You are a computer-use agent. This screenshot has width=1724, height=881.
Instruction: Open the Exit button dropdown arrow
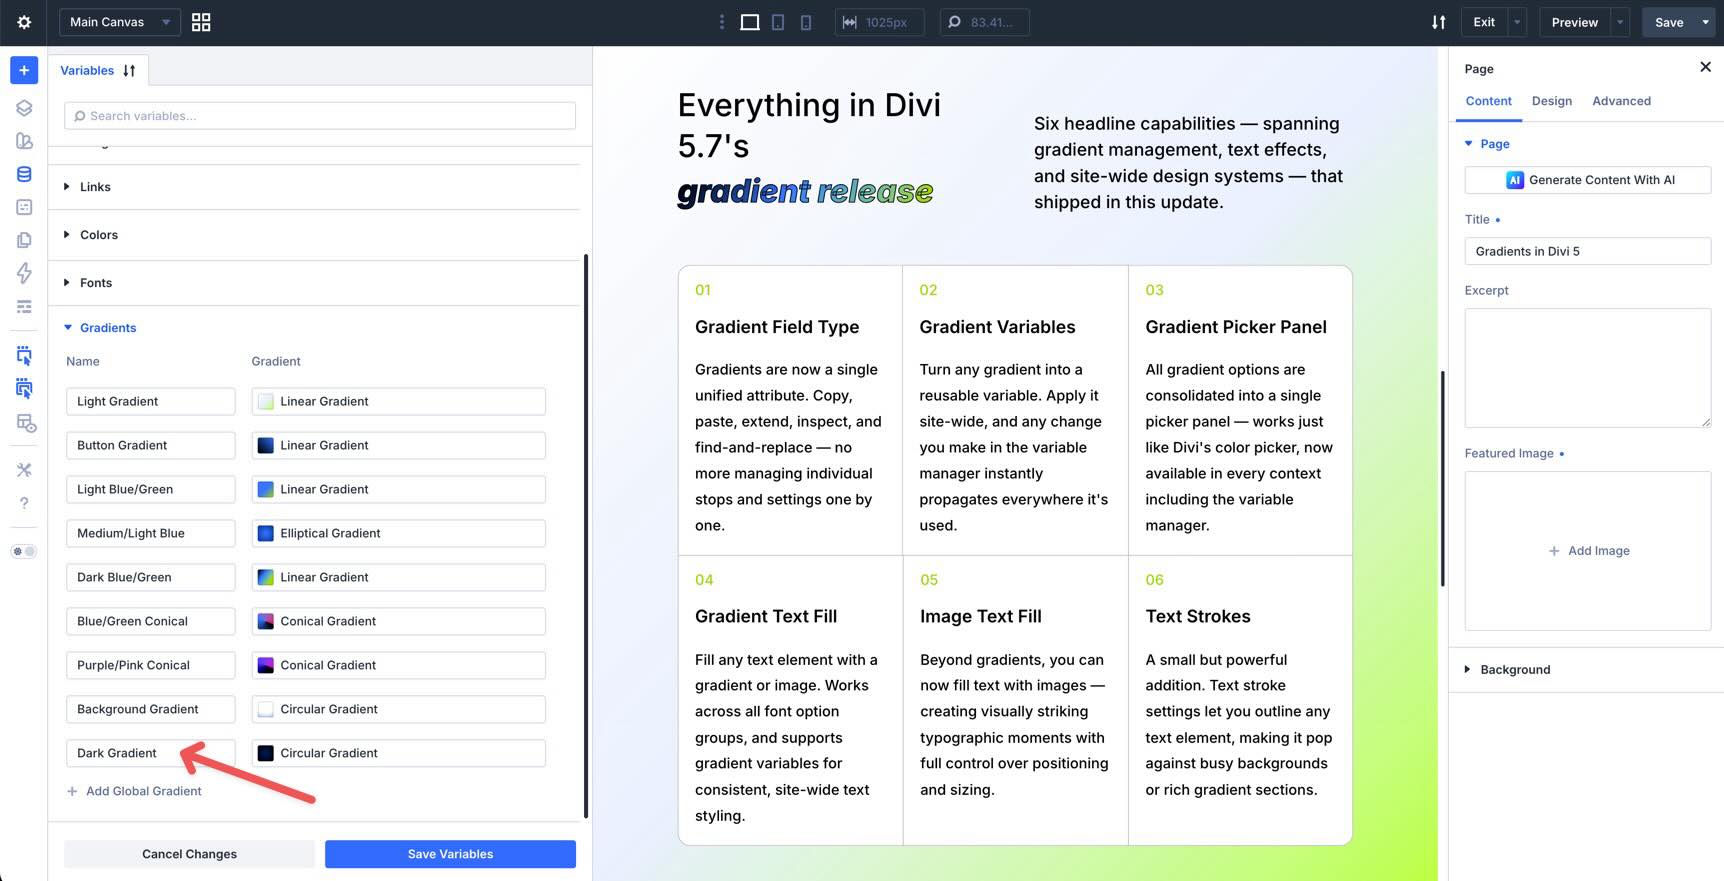(x=1517, y=22)
